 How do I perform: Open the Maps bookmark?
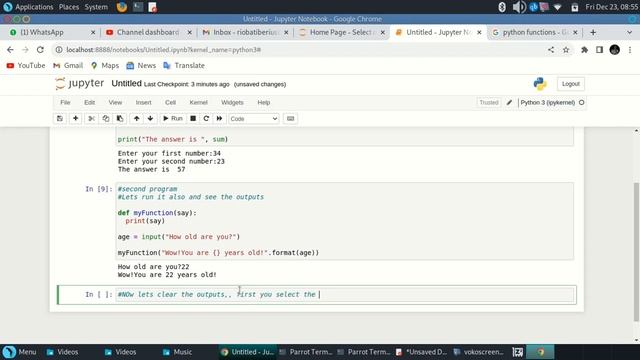click(105, 65)
